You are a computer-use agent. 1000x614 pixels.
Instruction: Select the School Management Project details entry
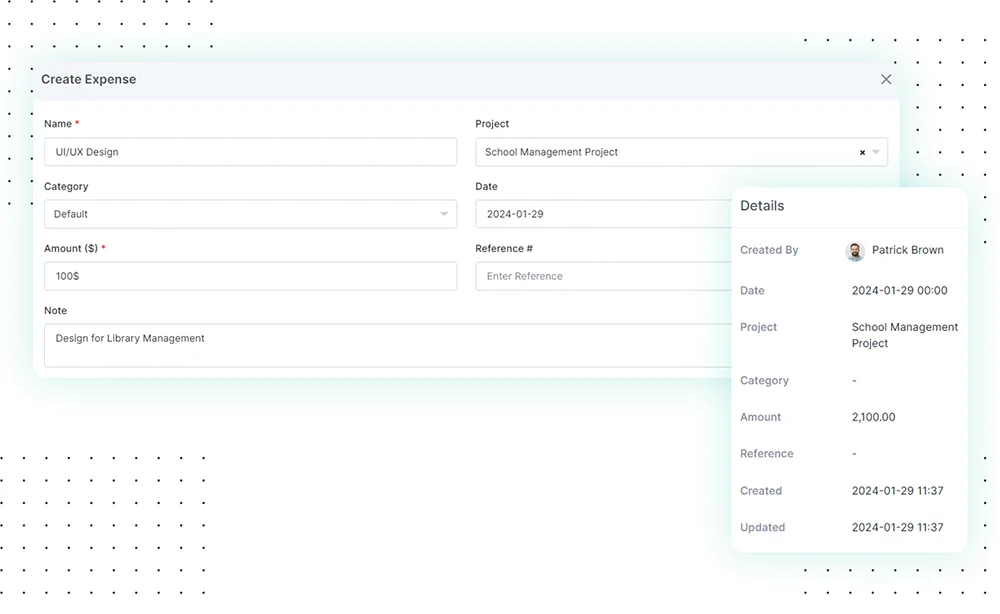click(904, 335)
